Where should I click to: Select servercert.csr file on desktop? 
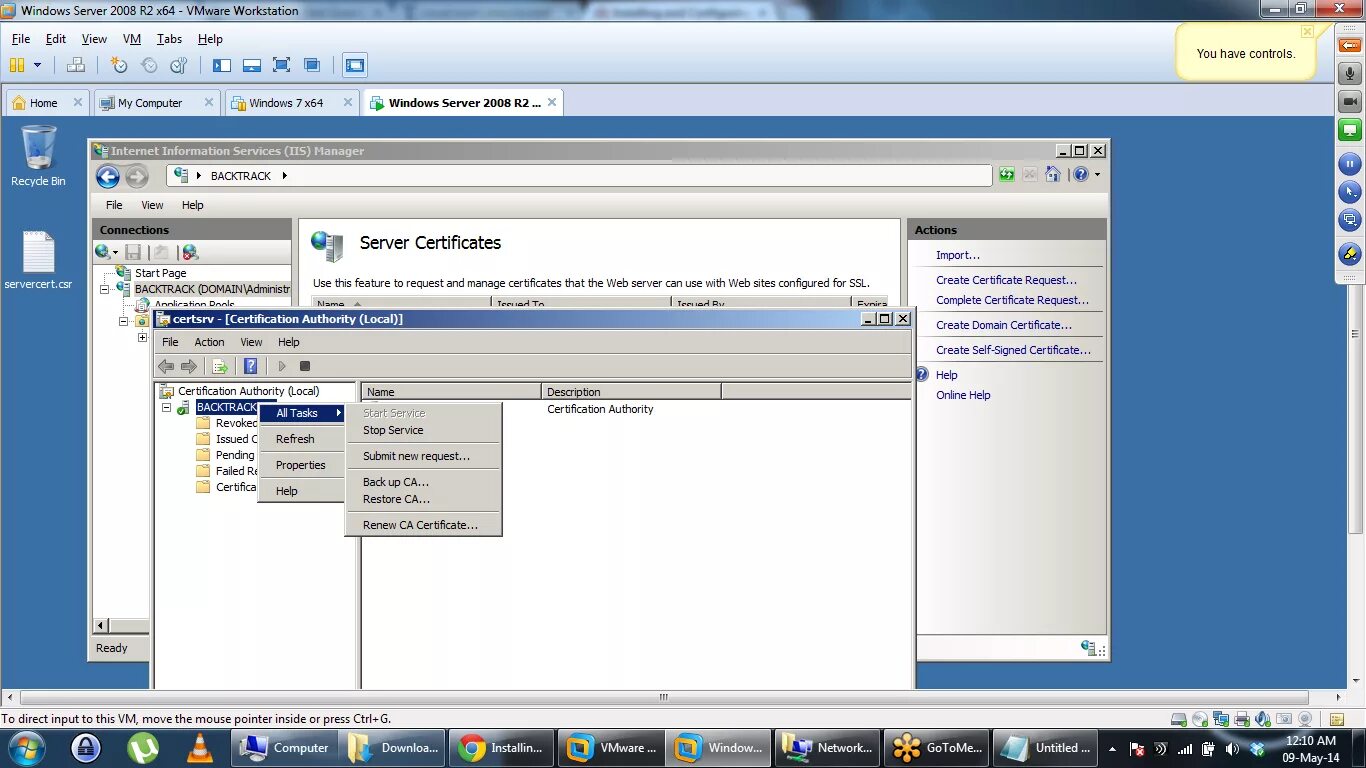coord(38,260)
